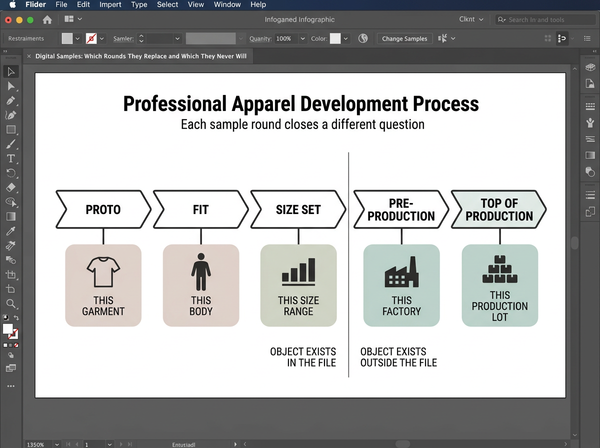Select the Pen tool
Viewport: 600px width, 448px height.
[11, 101]
